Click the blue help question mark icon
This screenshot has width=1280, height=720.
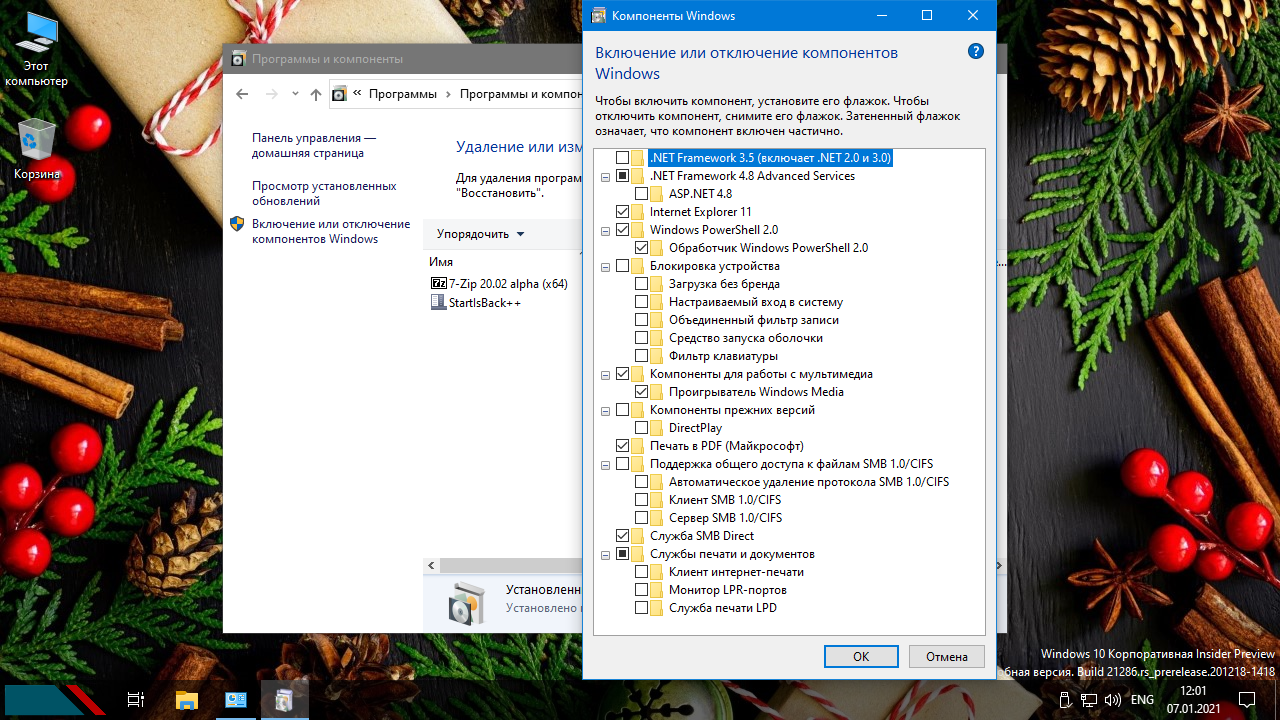point(976,52)
